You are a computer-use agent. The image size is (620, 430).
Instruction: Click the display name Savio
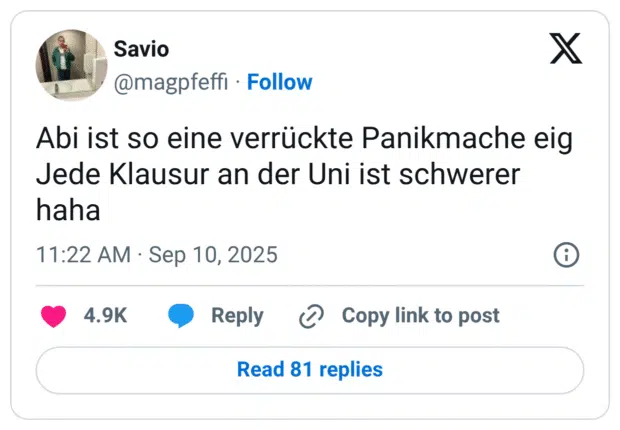tap(141, 48)
